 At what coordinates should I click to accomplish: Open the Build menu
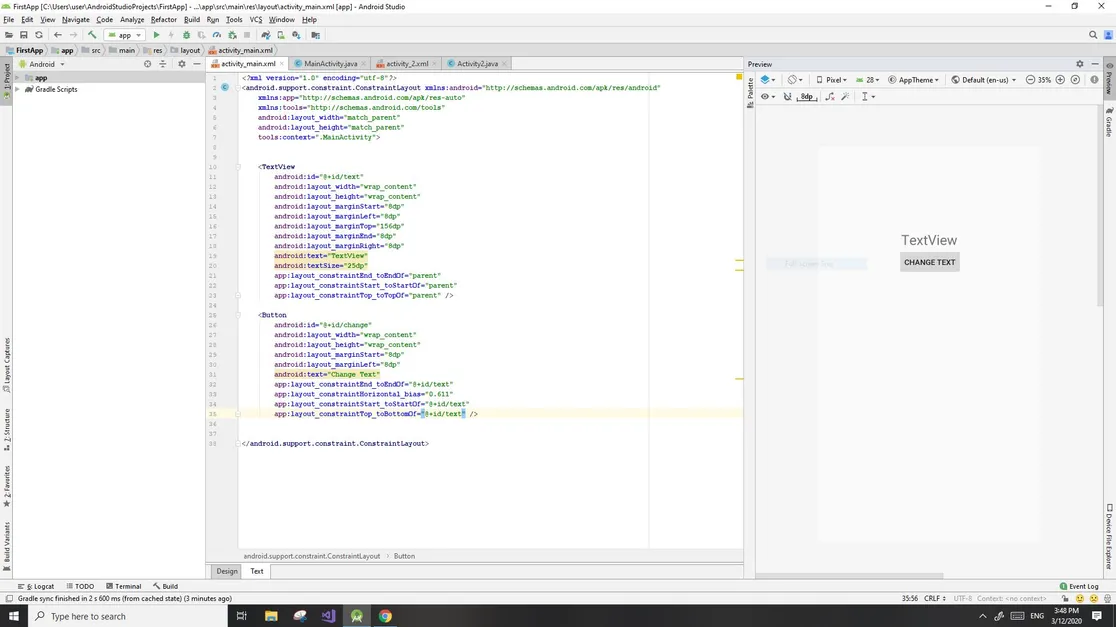191,20
